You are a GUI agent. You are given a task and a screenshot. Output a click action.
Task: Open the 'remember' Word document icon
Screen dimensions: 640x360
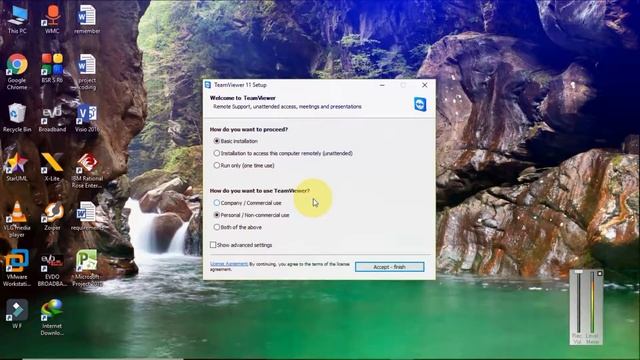pos(87,19)
